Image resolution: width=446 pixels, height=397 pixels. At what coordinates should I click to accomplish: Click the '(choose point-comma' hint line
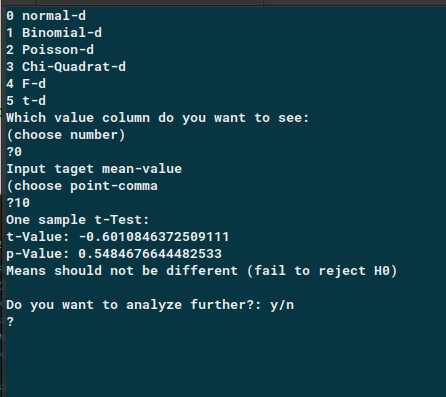[82, 186]
